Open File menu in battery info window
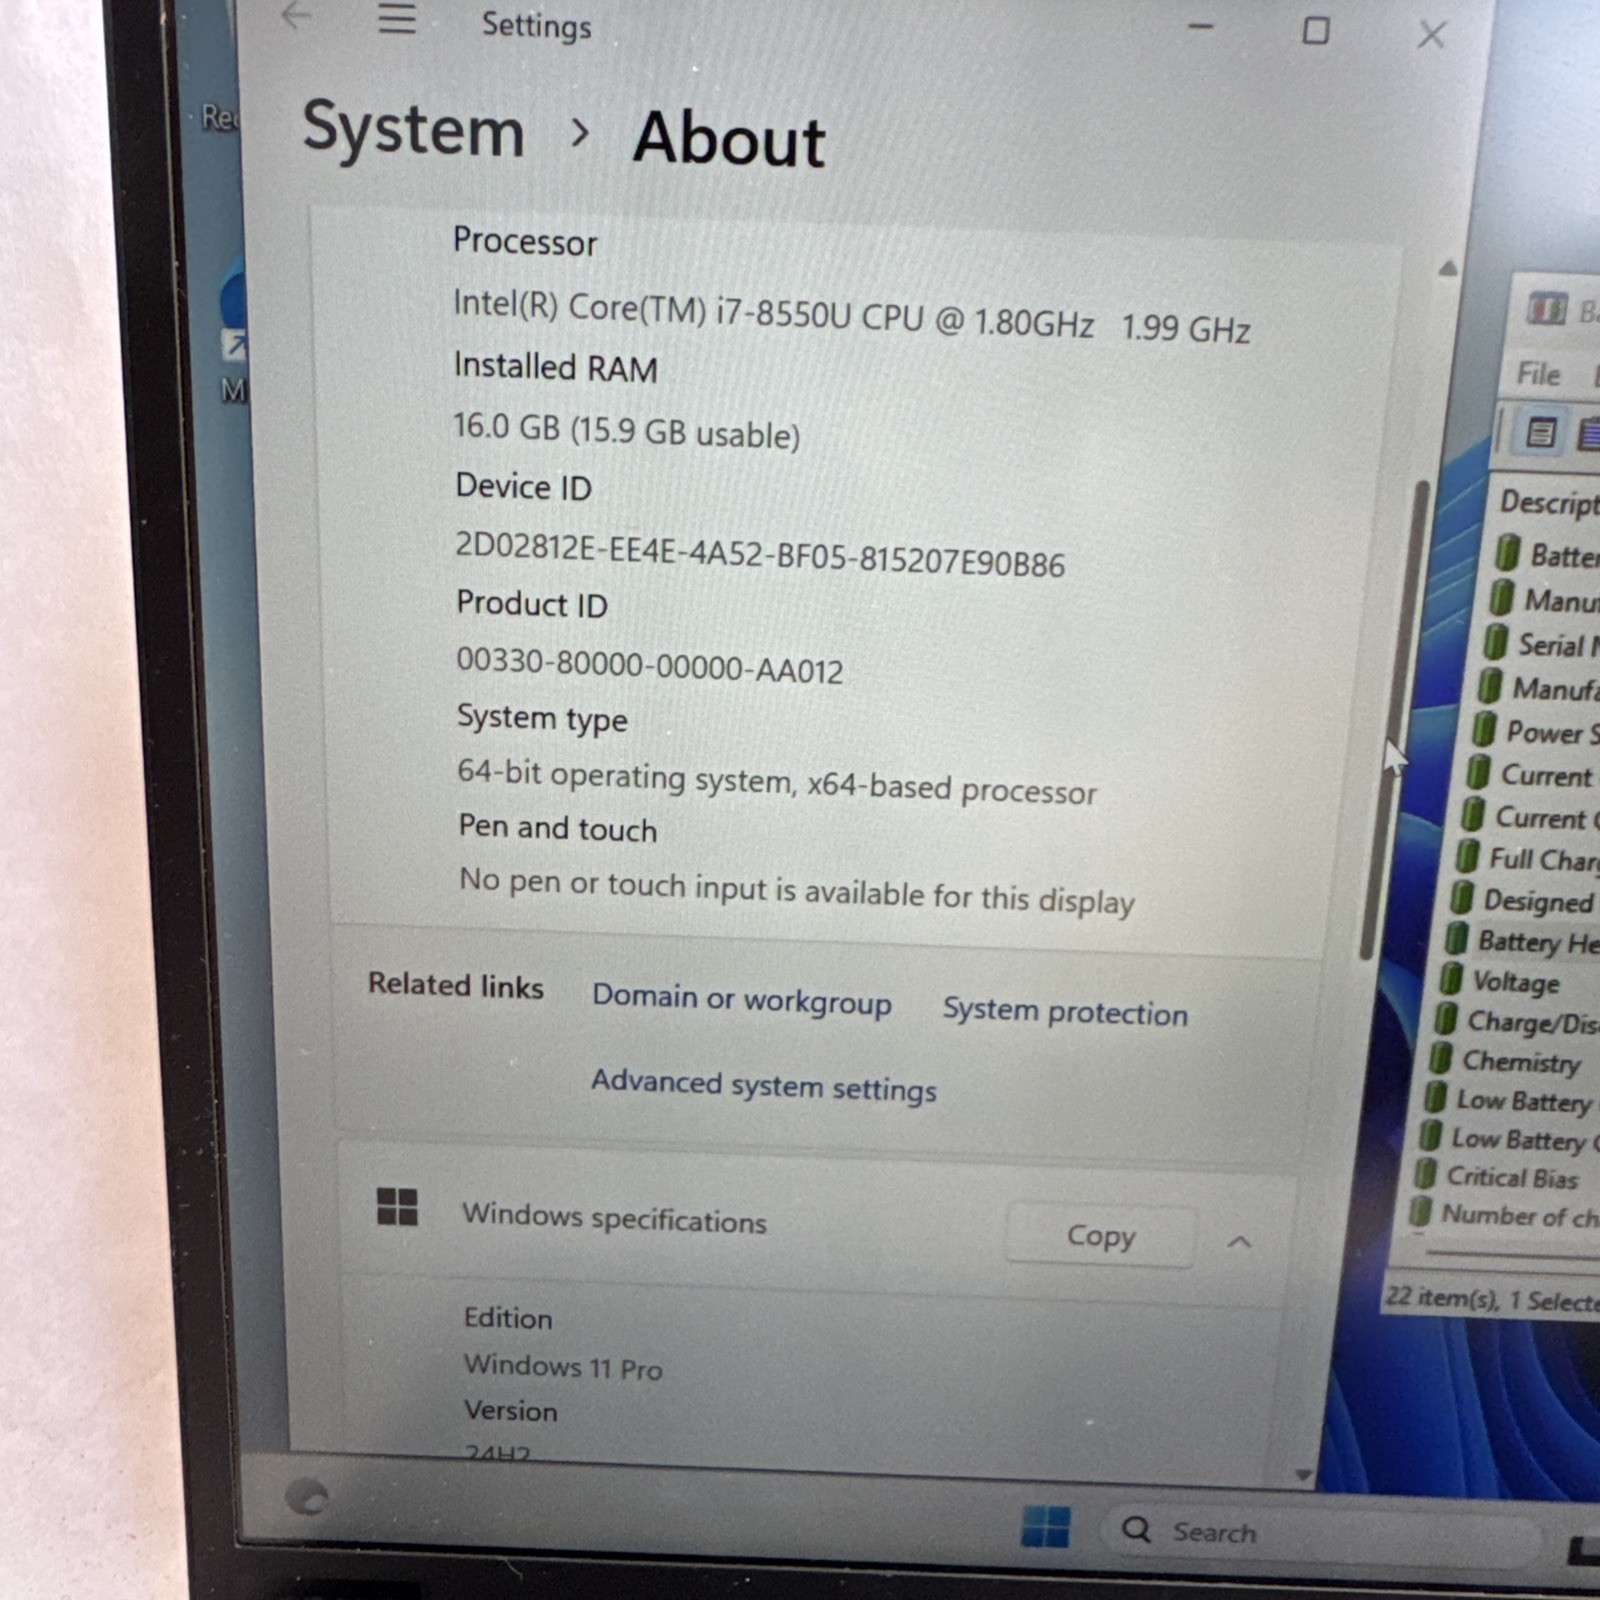Viewport: 1600px width, 1600px height. [x=1538, y=375]
